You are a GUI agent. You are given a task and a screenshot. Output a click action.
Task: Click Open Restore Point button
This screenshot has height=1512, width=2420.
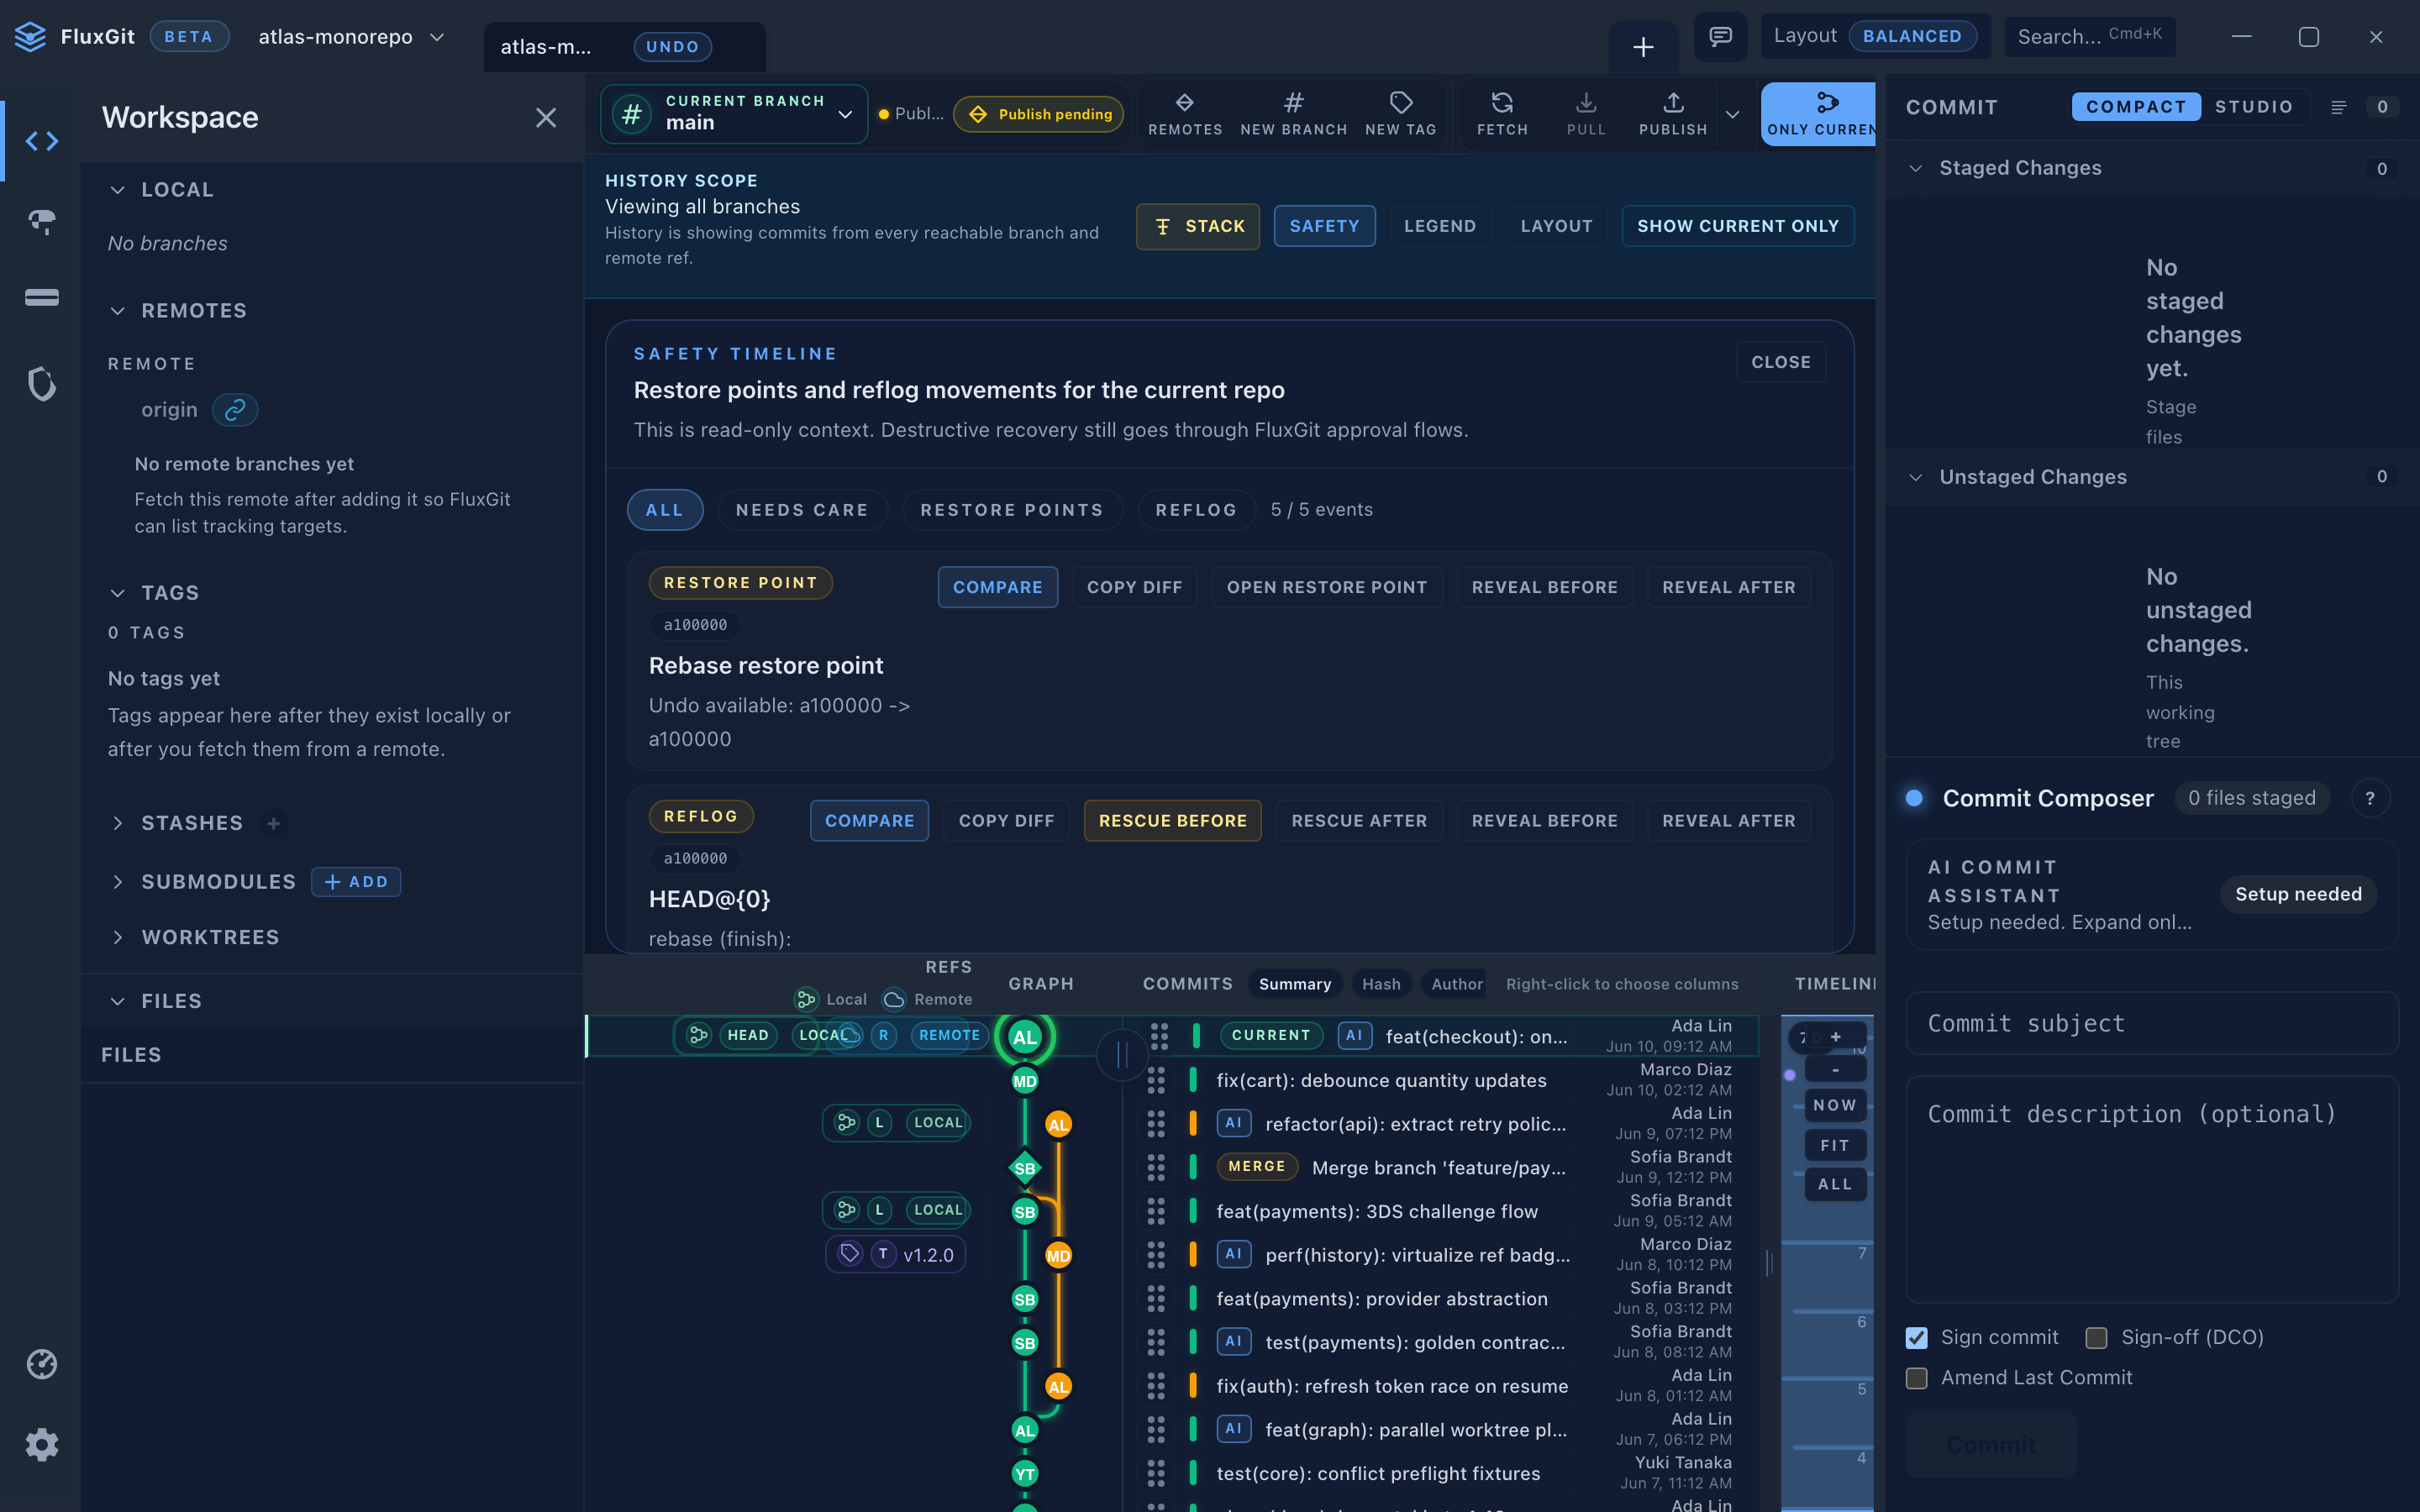[1327, 587]
